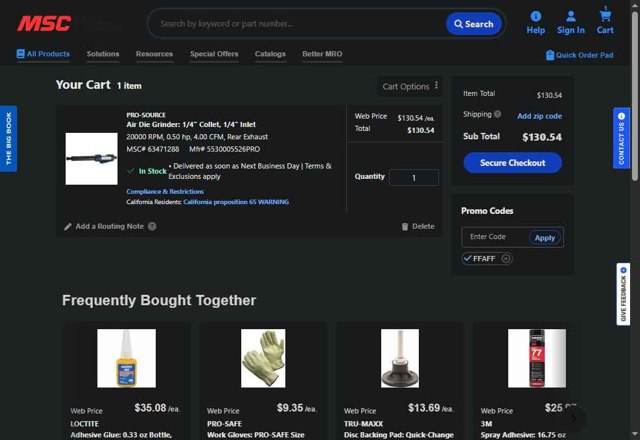640x440 pixels.
Task: Click the Mfr# 5530005526PRO text
Action: tap(224, 149)
